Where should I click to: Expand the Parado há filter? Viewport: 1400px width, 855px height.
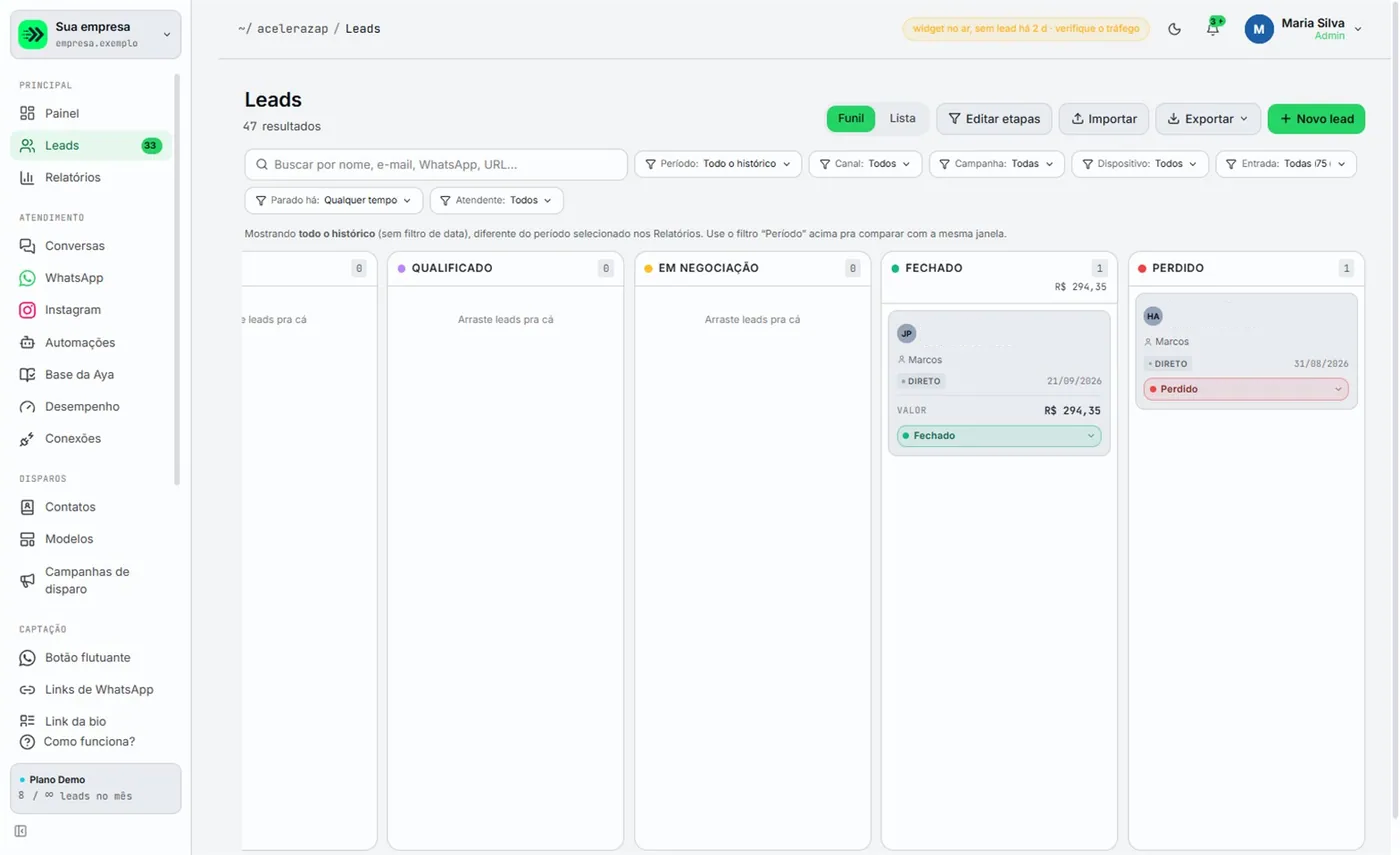click(x=334, y=200)
